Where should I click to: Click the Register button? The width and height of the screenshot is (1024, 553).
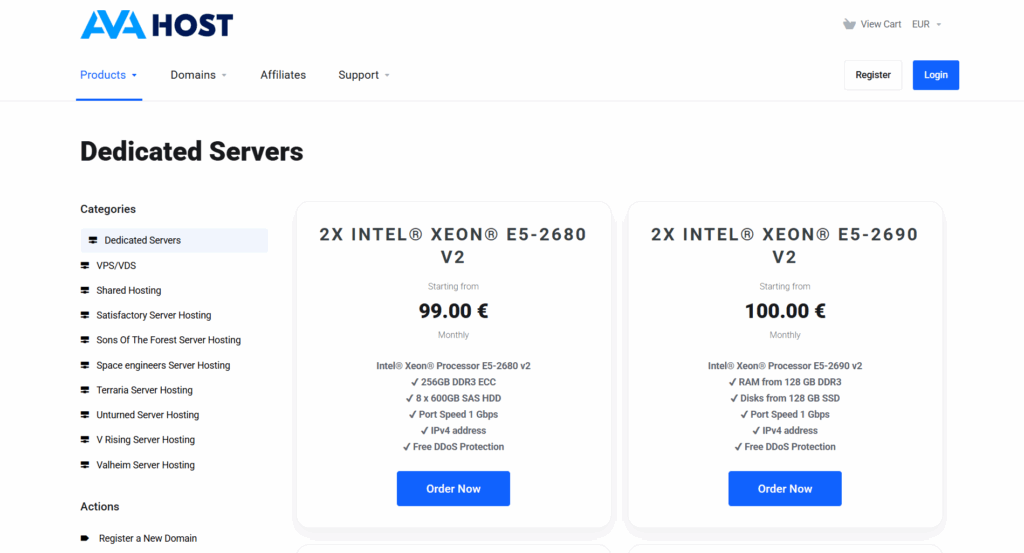pyautogui.click(x=873, y=75)
